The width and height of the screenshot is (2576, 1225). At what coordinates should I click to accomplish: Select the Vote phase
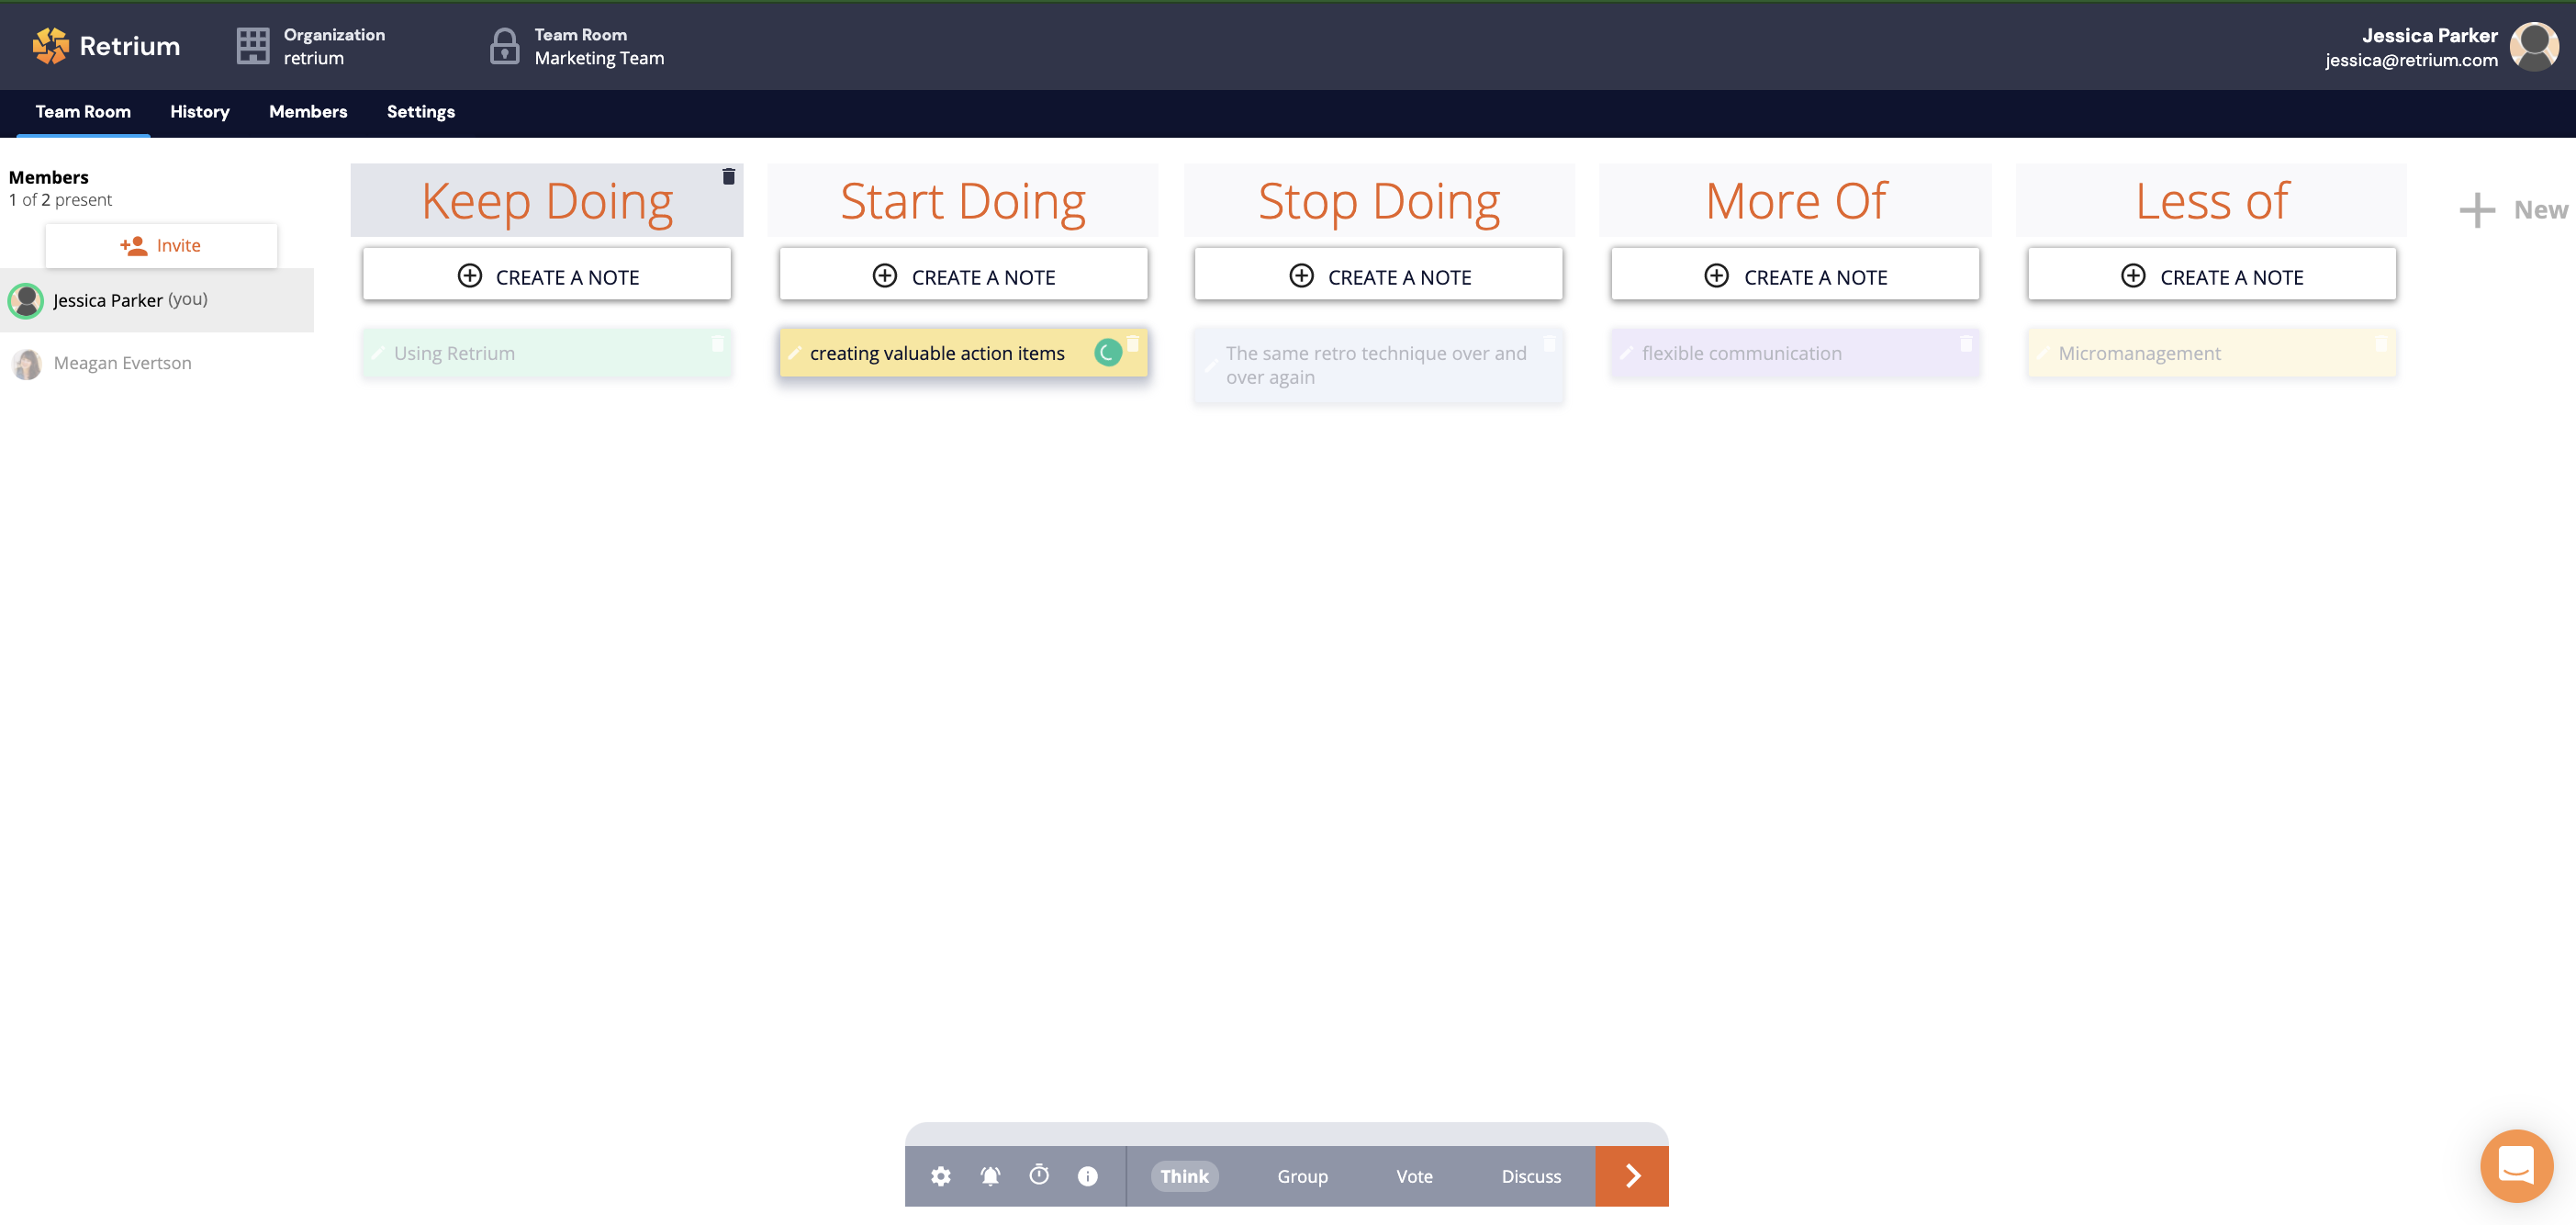click(1413, 1176)
